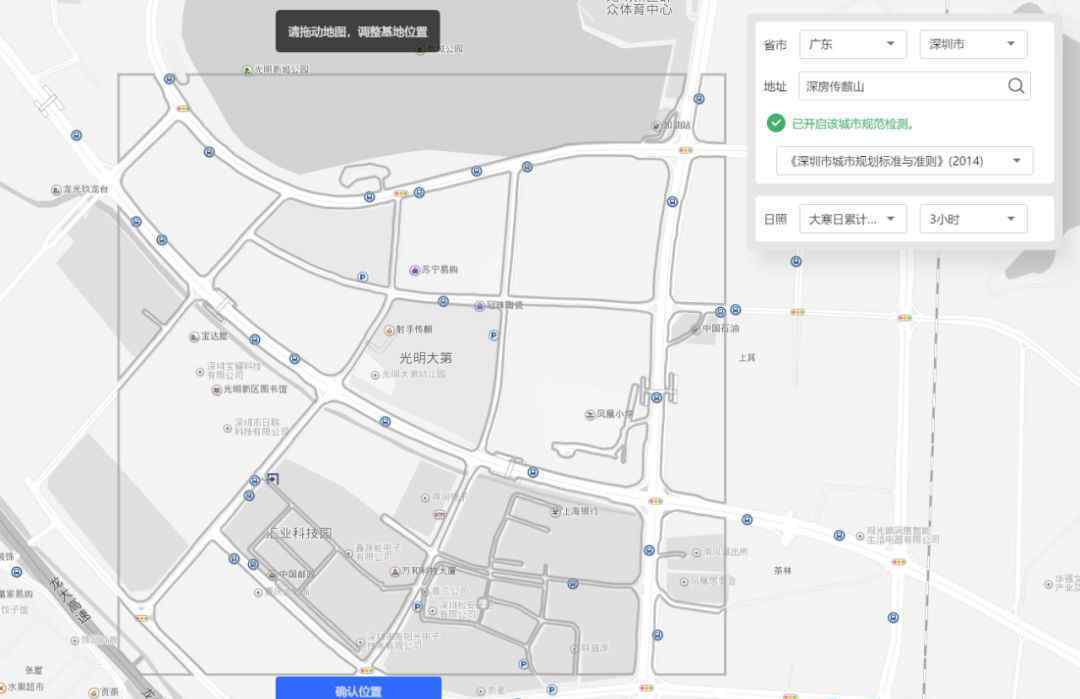This screenshot has width=1080, height=699.
Task: Open the 深圳市 city dropdown
Action: click(973, 44)
